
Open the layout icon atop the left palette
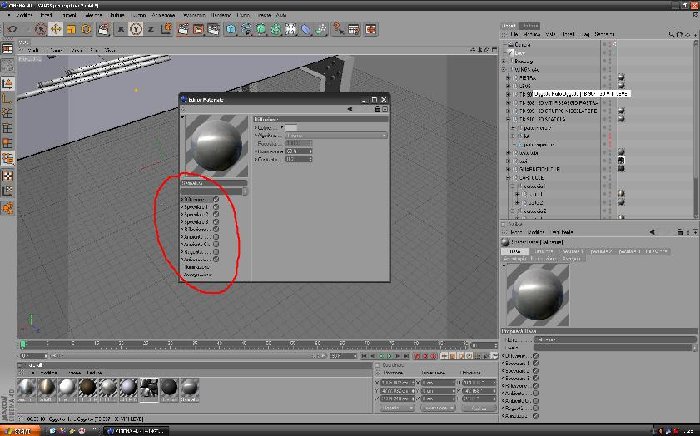(8, 49)
